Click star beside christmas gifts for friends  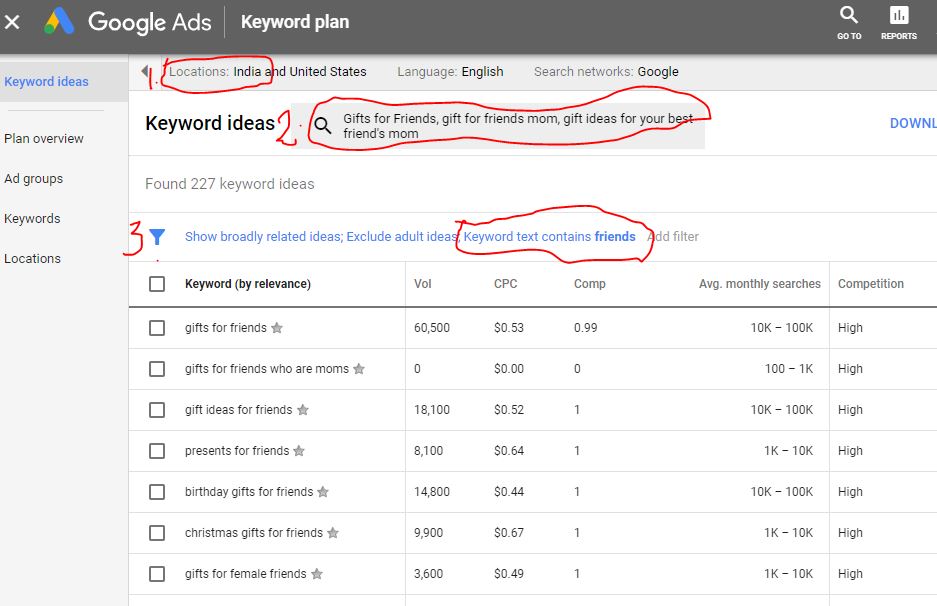coord(333,532)
